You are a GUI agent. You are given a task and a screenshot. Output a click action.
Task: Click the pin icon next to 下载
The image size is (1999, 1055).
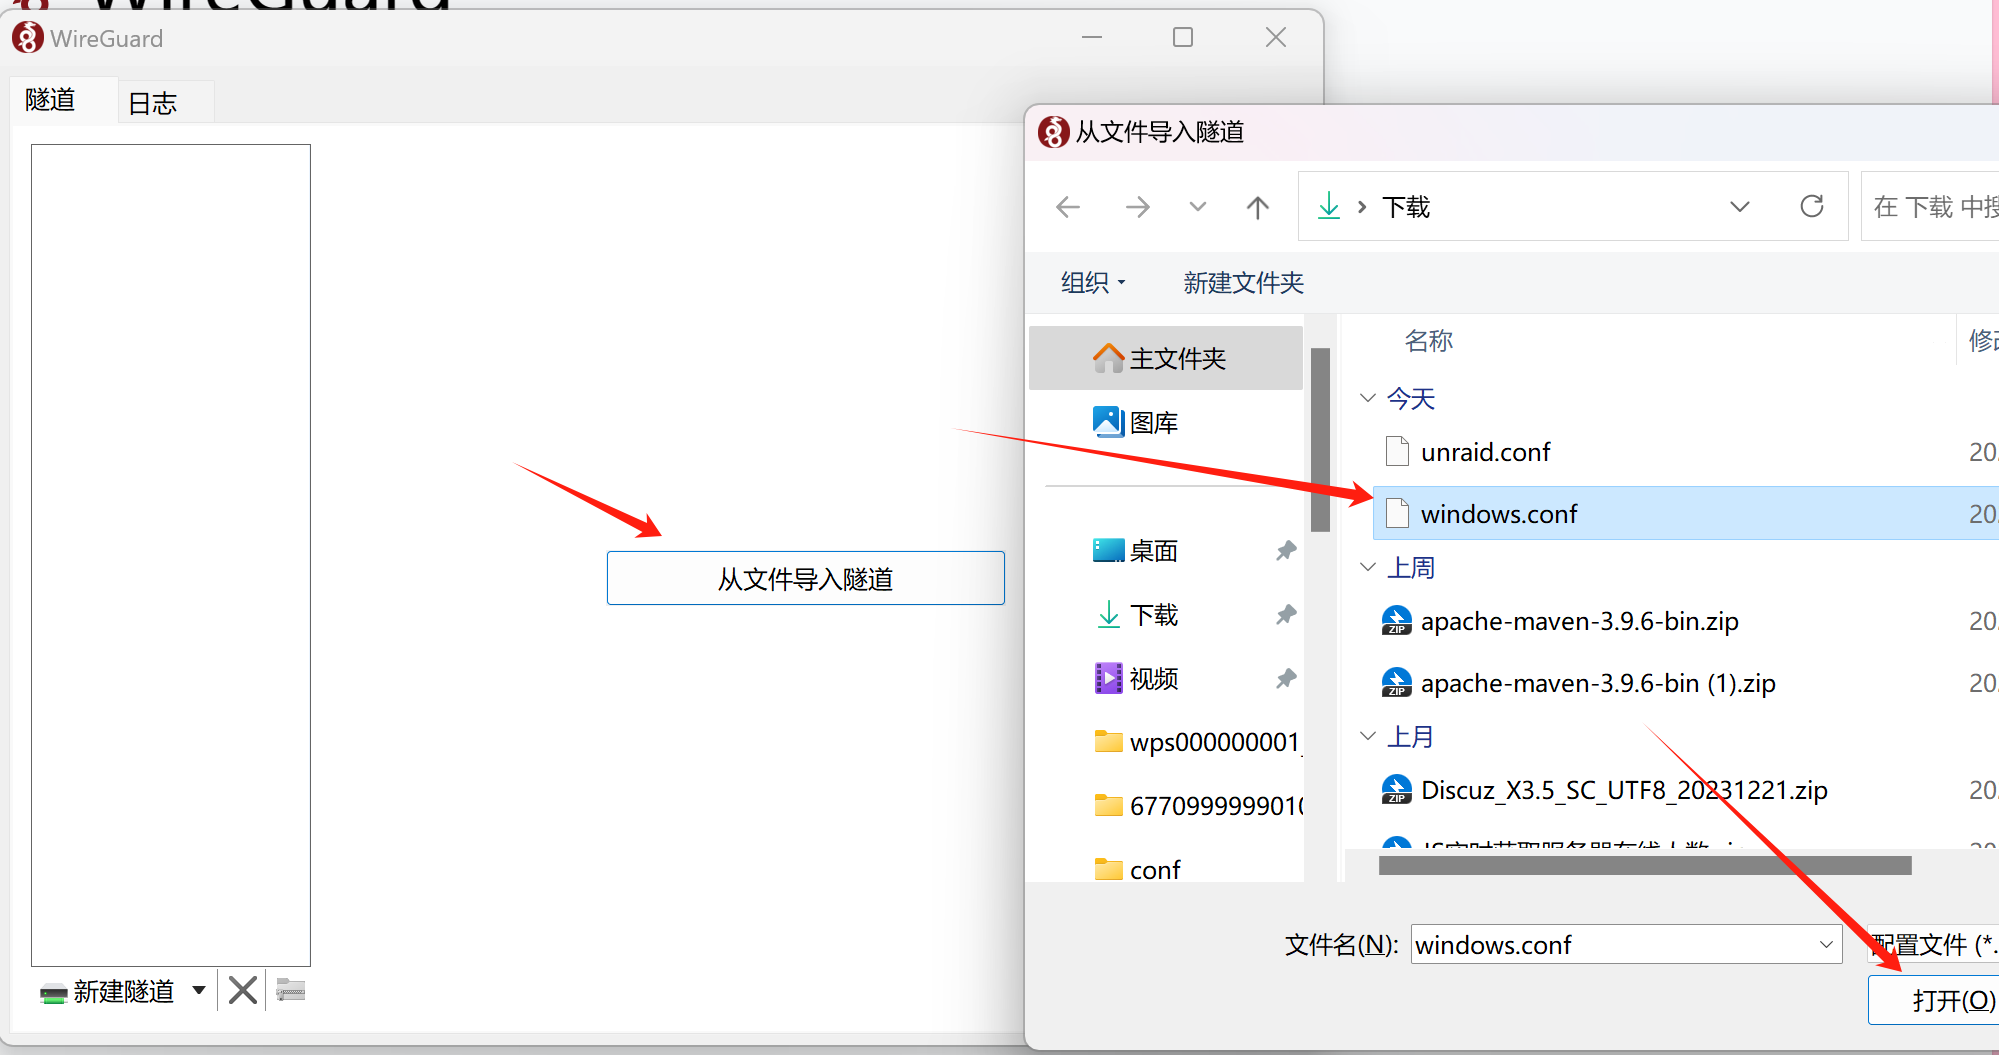click(1286, 614)
